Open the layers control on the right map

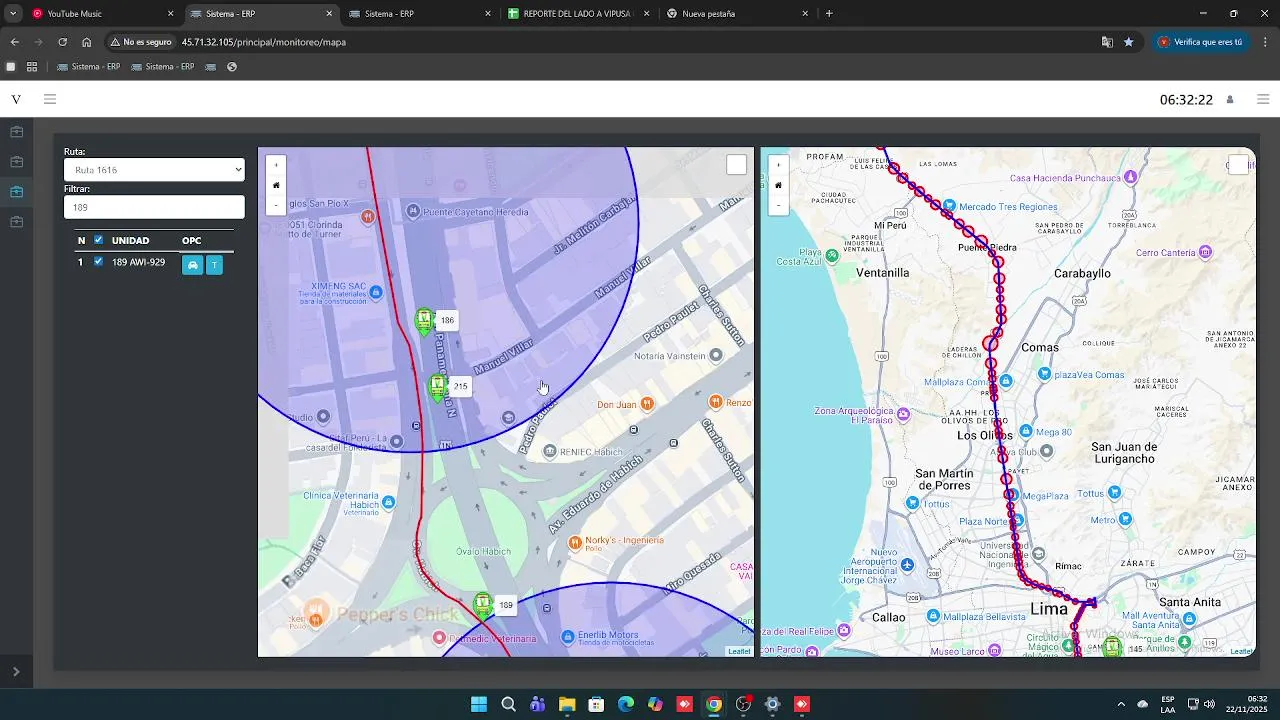coord(1238,165)
